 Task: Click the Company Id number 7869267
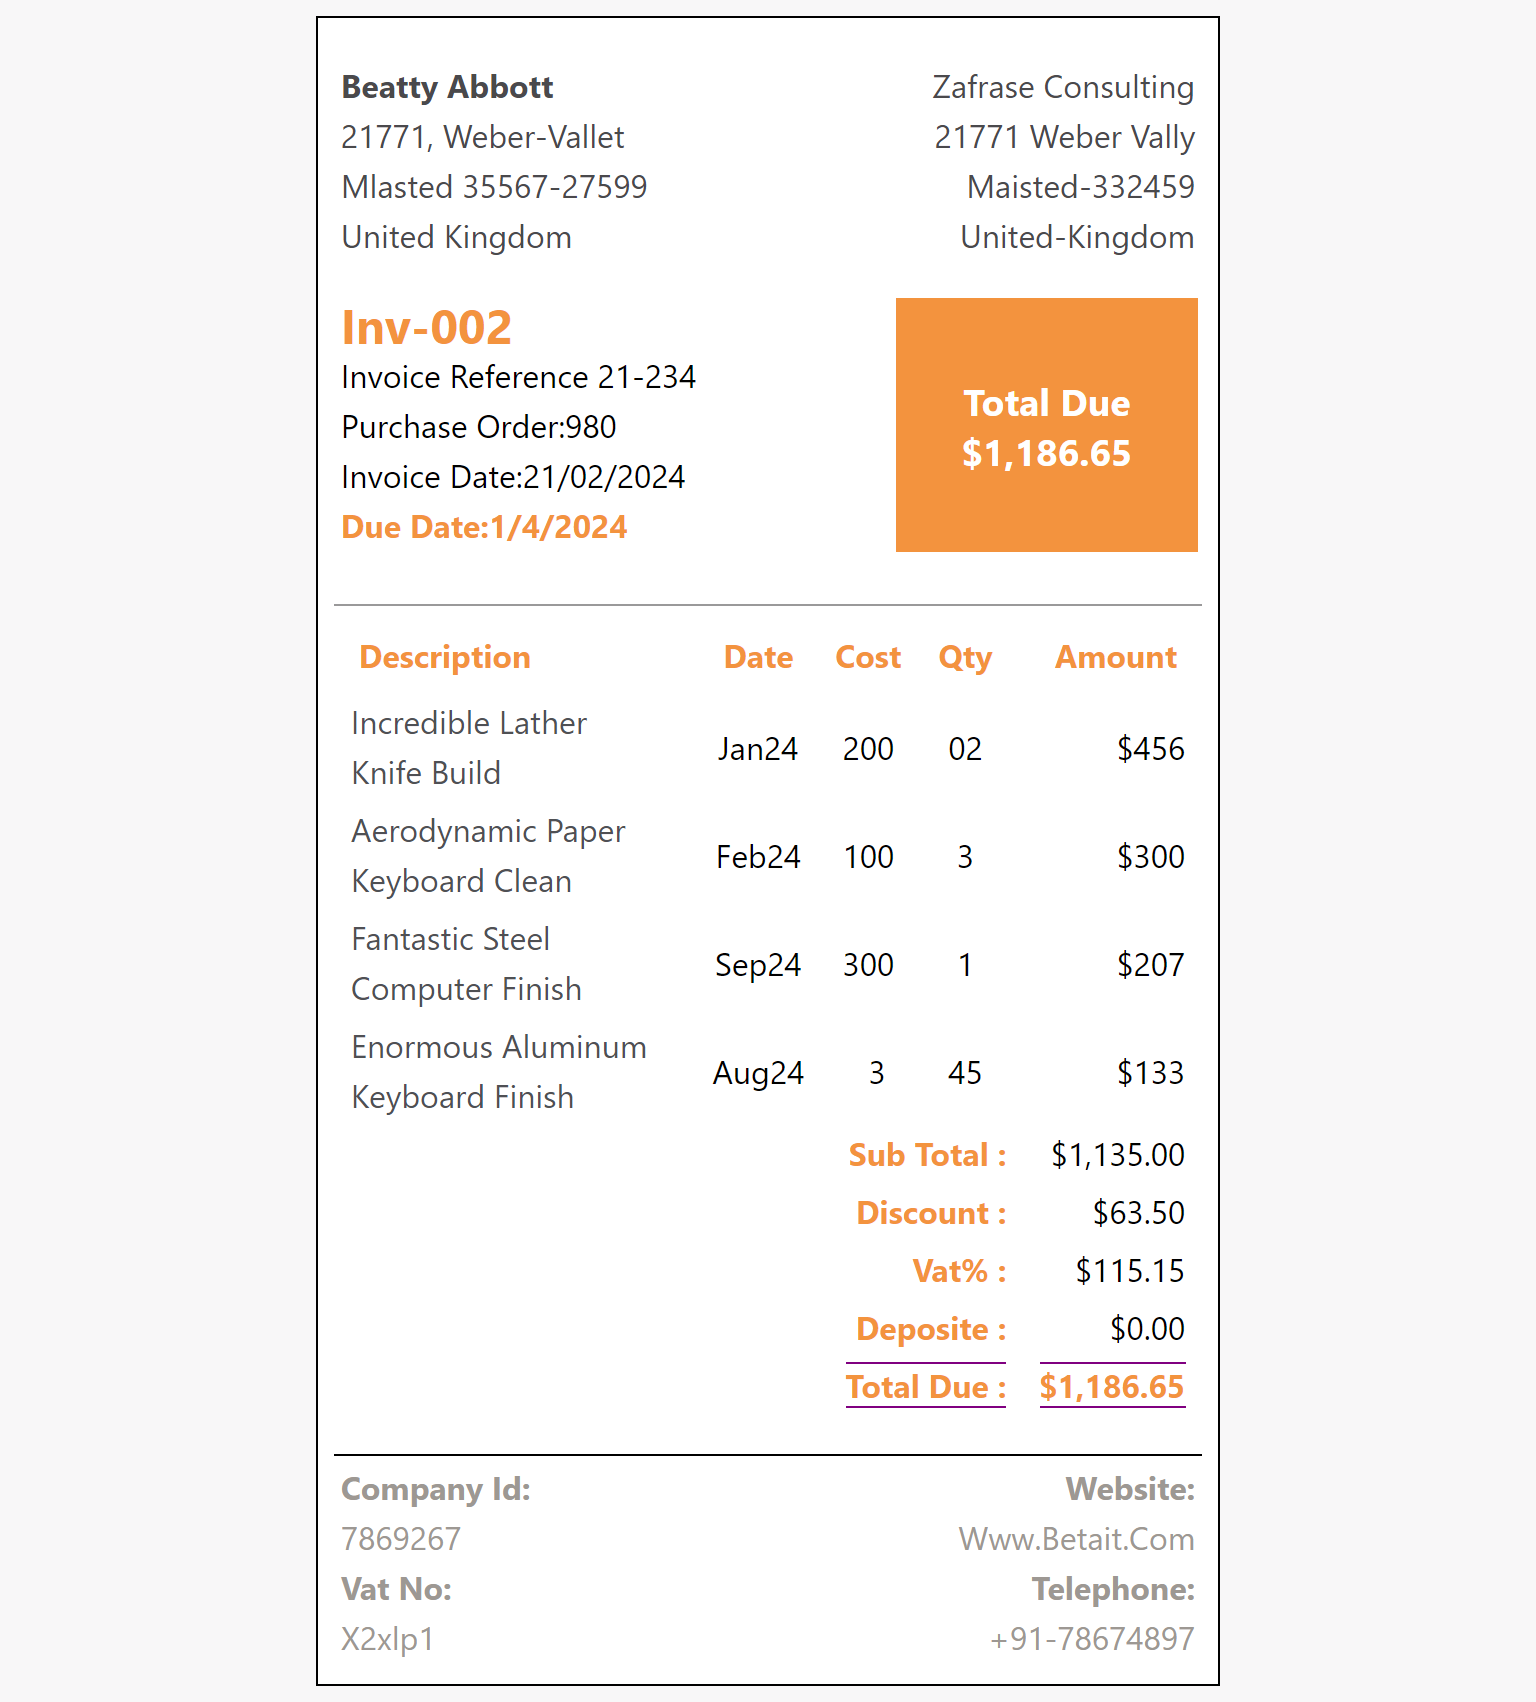coord(401,1539)
